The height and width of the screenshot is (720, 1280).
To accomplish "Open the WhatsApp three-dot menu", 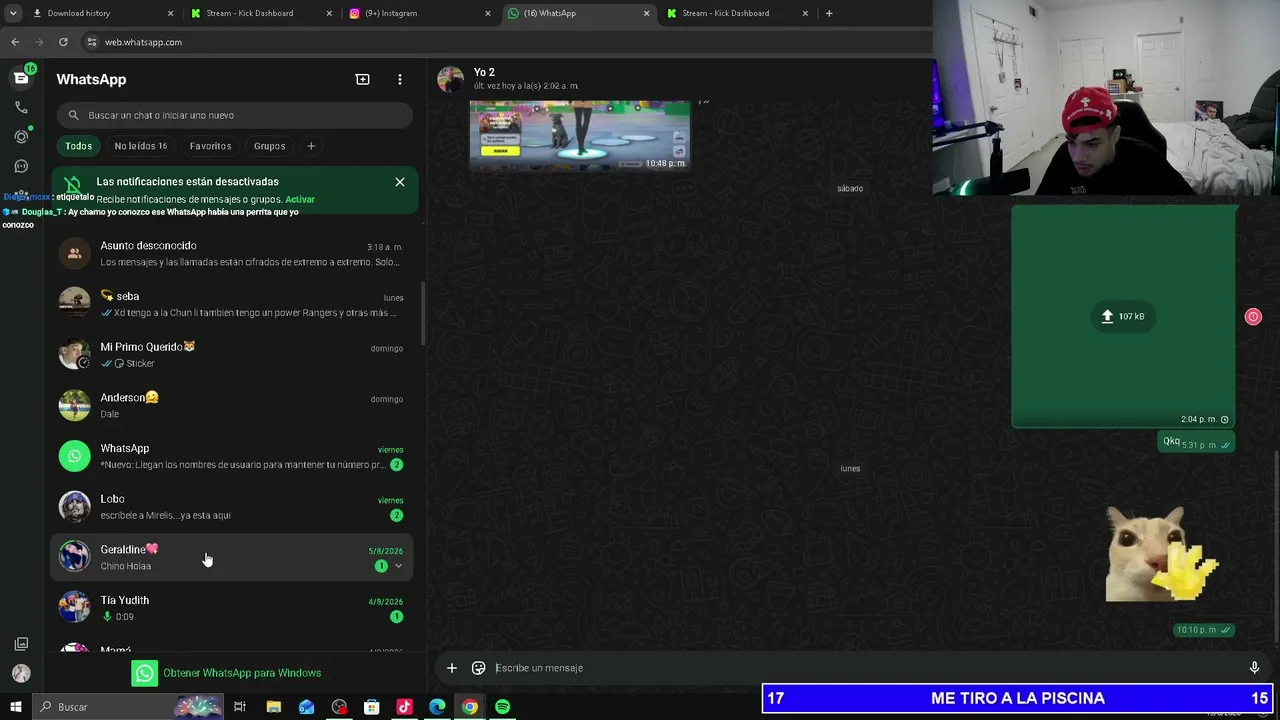I will point(400,79).
